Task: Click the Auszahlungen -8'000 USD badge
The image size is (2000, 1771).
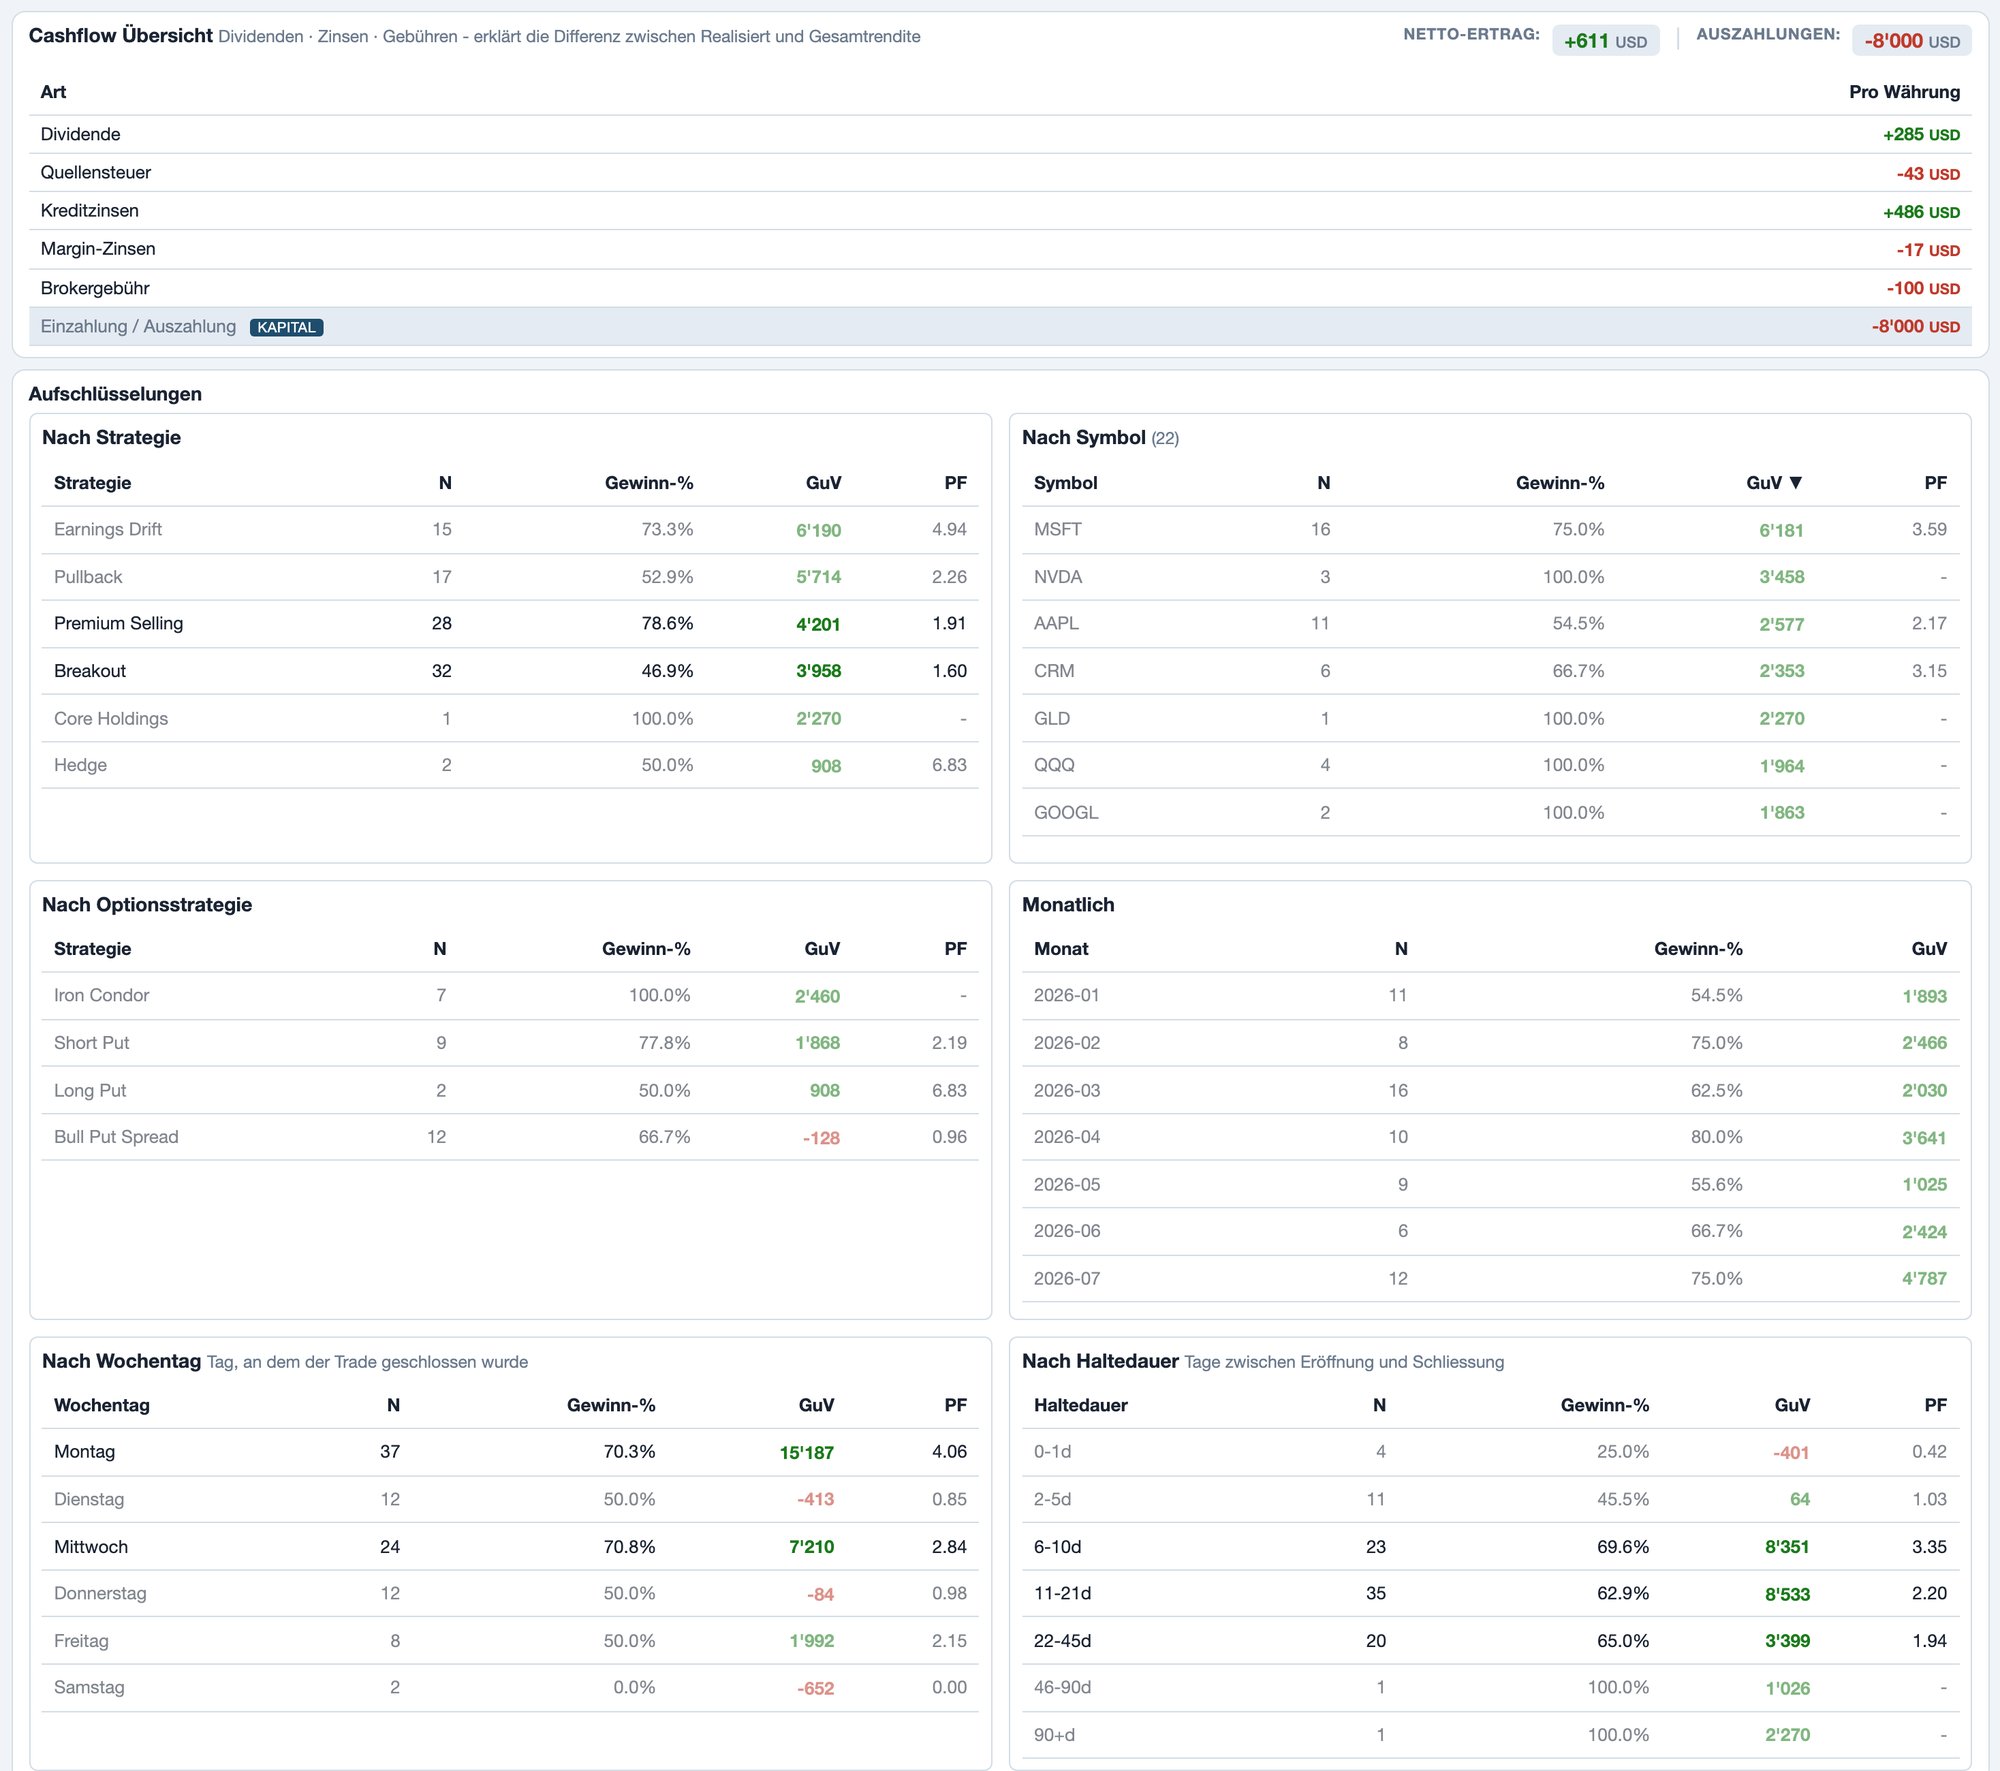Action: 1911,41
